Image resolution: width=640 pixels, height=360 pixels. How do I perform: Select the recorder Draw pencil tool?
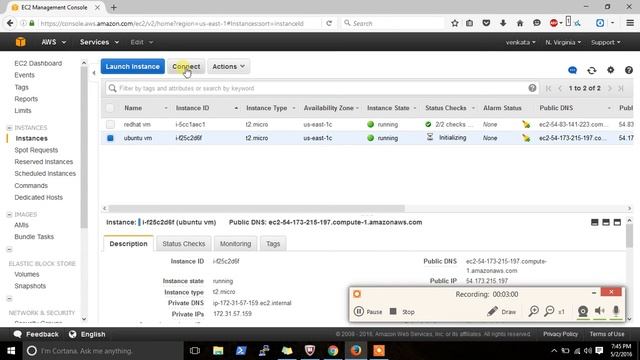[x=502, y=311]
